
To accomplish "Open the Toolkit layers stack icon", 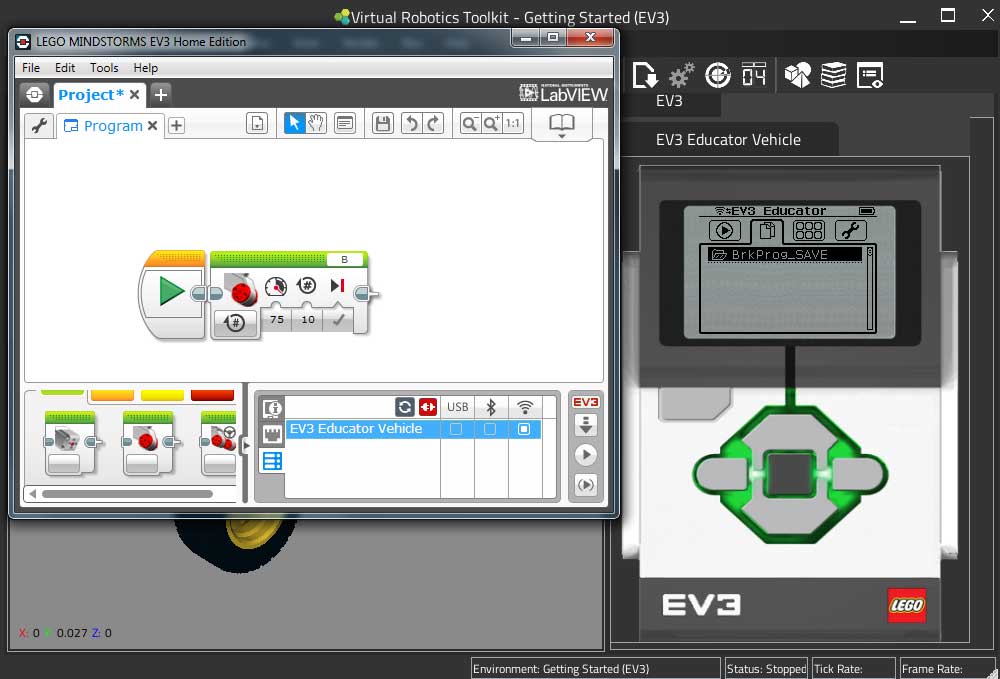I will pyautogui.click(x=834, y=75).
